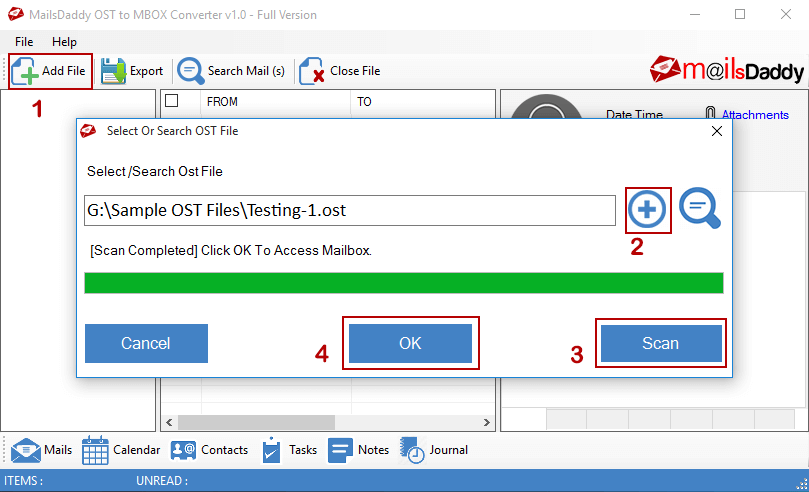This screenshot has height=492, width=809.
Task: Click the UNREAD status bar entry
Action: [162, 481]
